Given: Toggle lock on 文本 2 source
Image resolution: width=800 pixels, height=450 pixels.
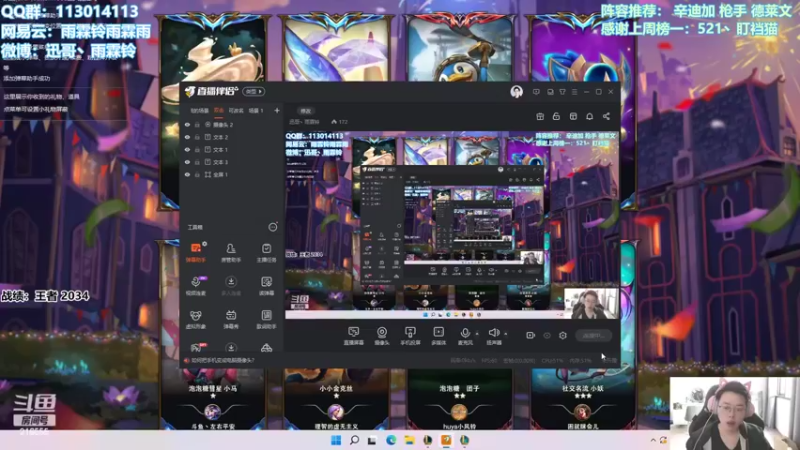Looking at the screenshot, I should (x=197, y=137).
